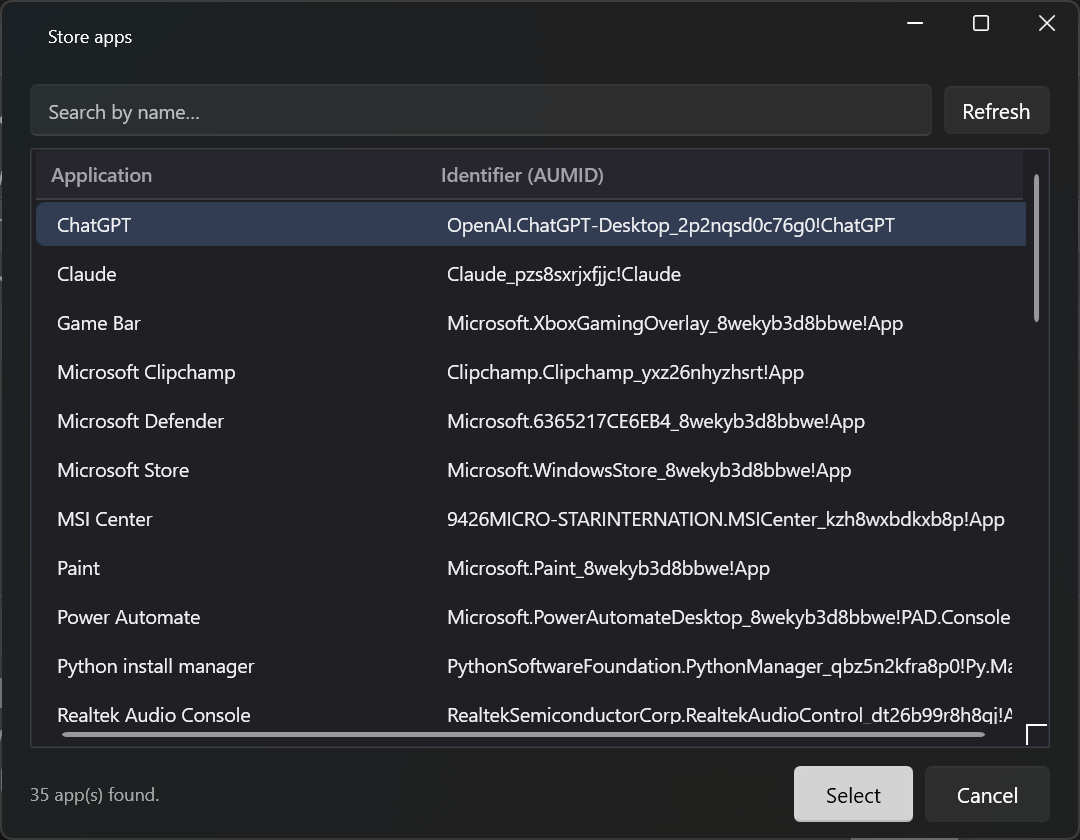Sort by the Application column header
The height and width of the screenshot is (840, 1080).
(101, 175)
